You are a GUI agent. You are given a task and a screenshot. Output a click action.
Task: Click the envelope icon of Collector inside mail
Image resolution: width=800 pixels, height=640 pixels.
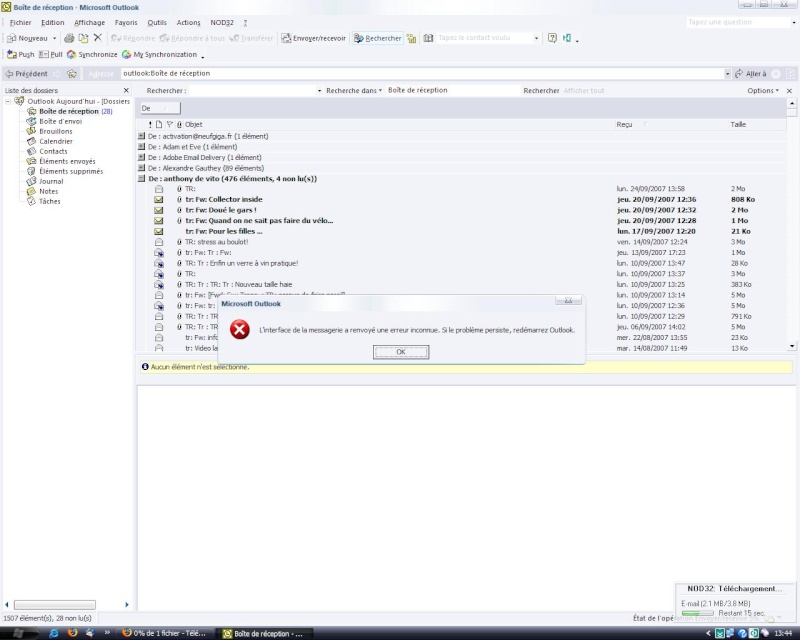(x=159, y=200)
